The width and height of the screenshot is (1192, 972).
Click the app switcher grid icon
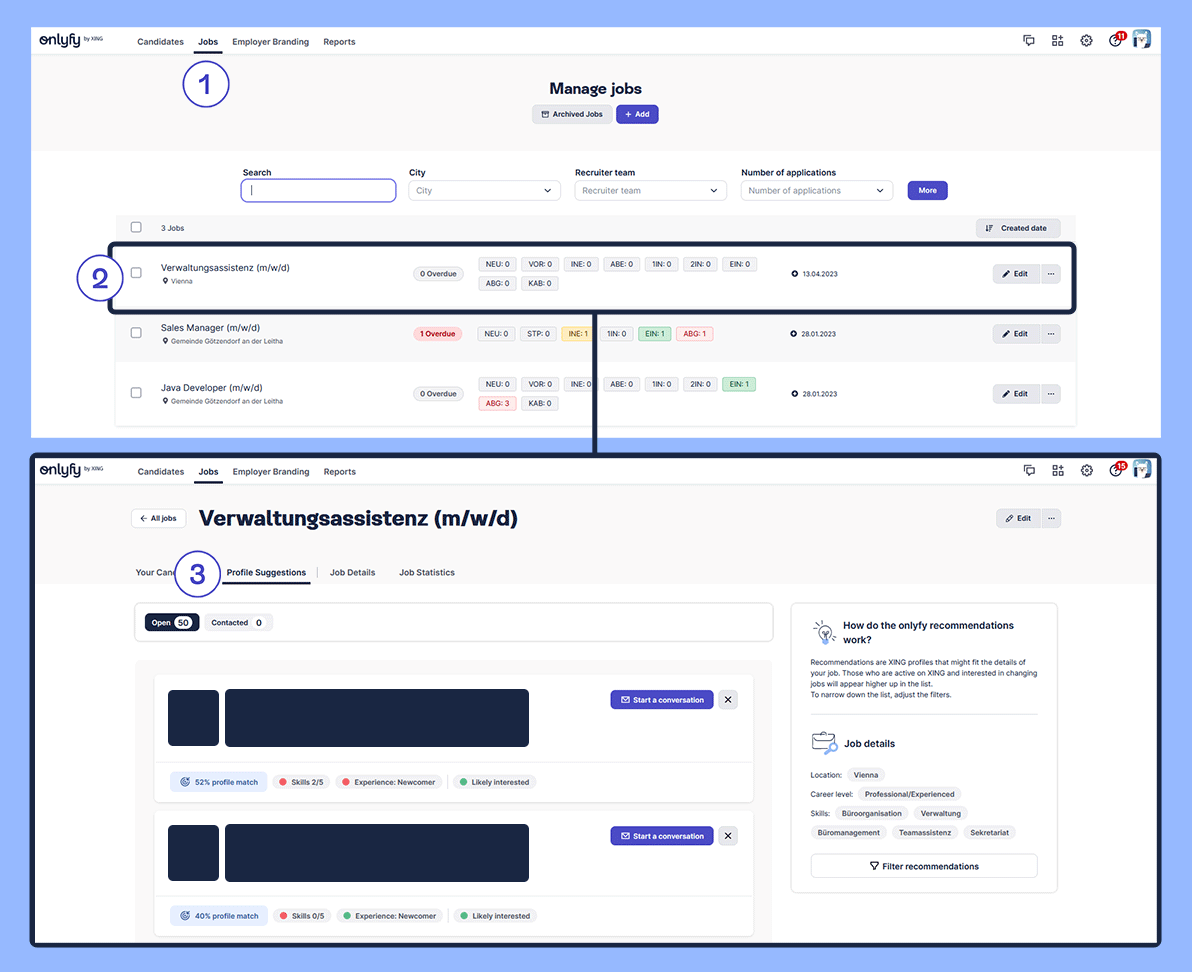[1058, 40]
